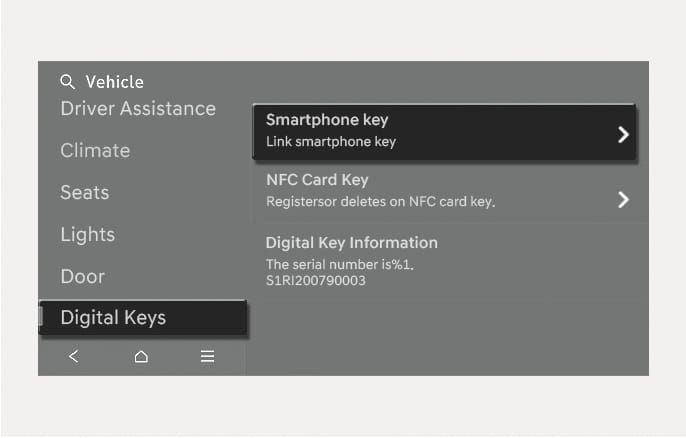Choose Lights from the side menu
The height and width of the screenshot is (438, 686).
88,234
